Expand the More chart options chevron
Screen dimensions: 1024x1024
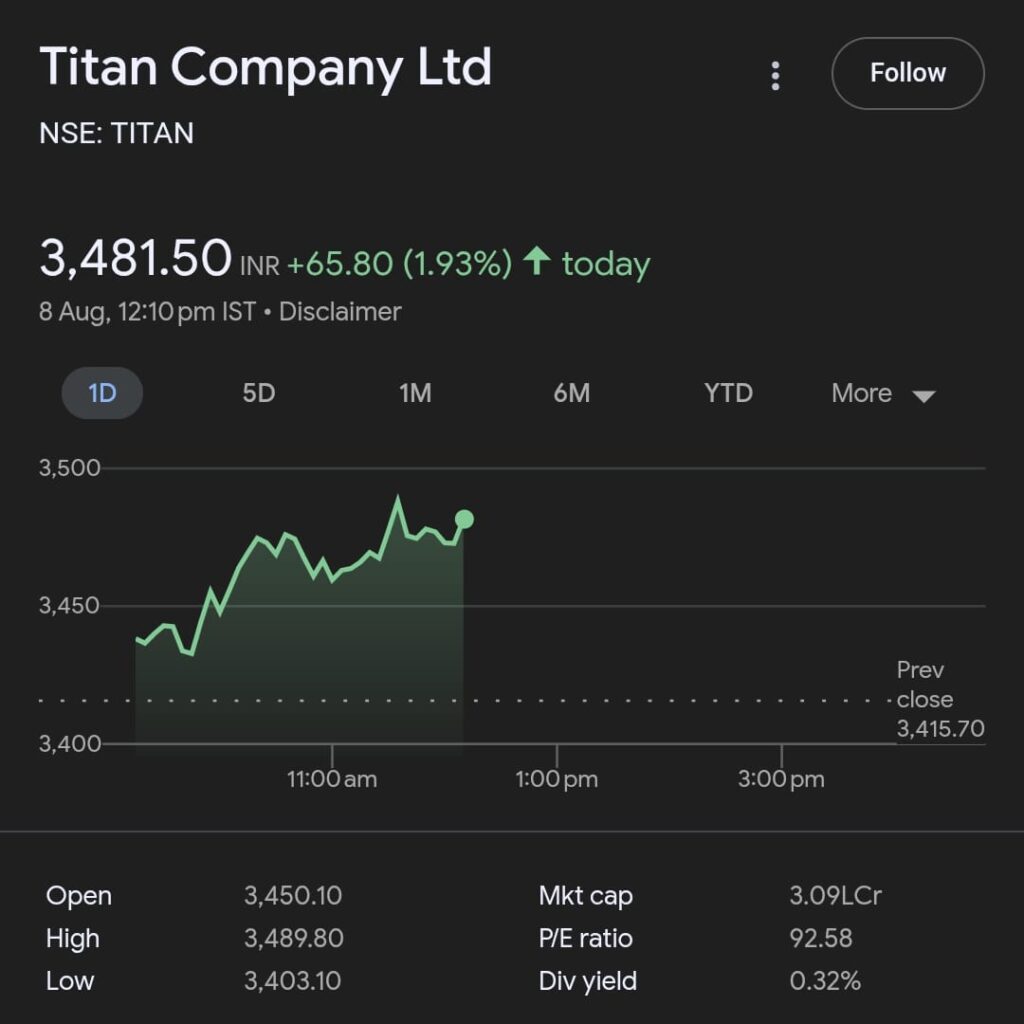click(922, 395)
